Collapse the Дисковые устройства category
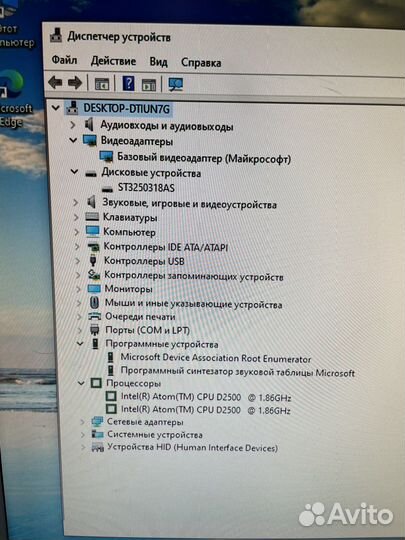 pyautogui.click(x=74, y=172)
